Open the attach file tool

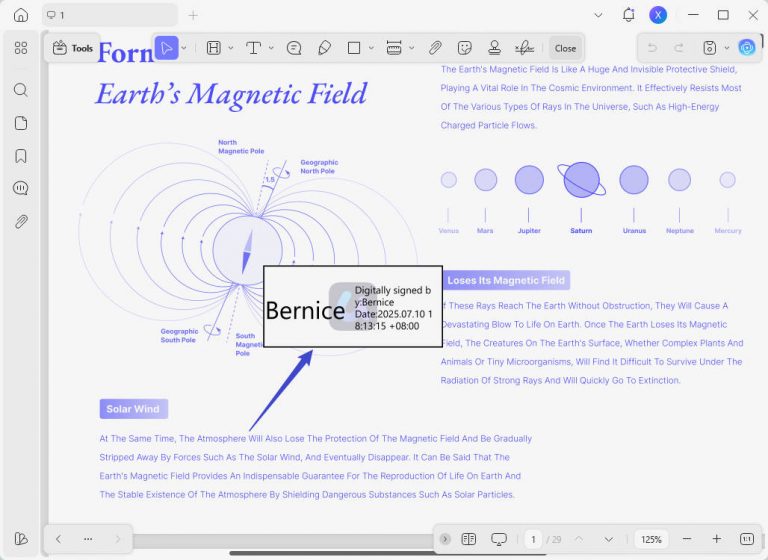(435, 48)
